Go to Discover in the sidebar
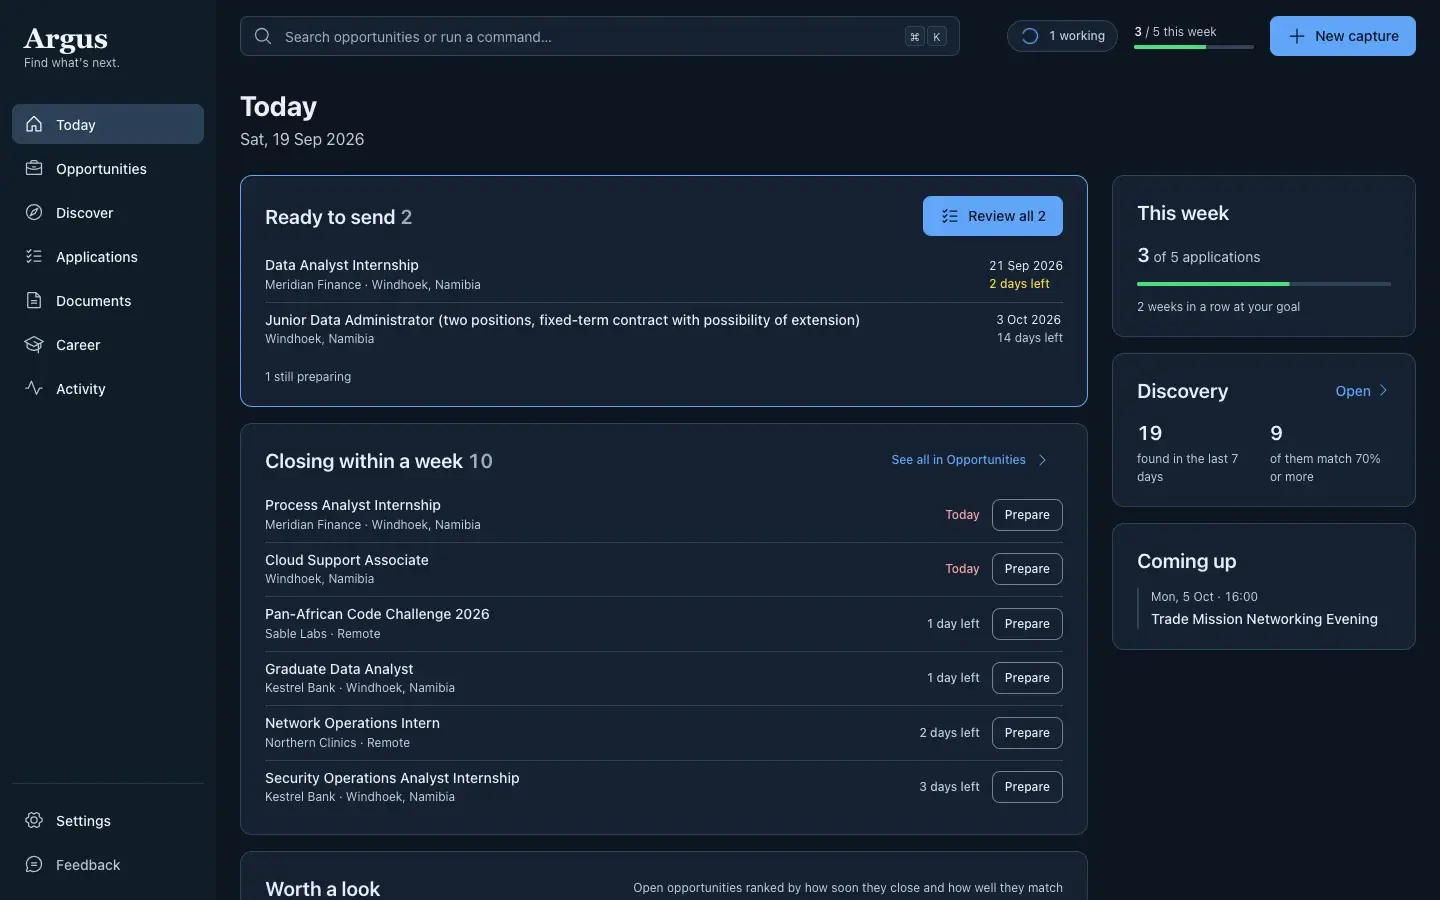Screen dimensions: 1440x900 click(x=108, y=212)
